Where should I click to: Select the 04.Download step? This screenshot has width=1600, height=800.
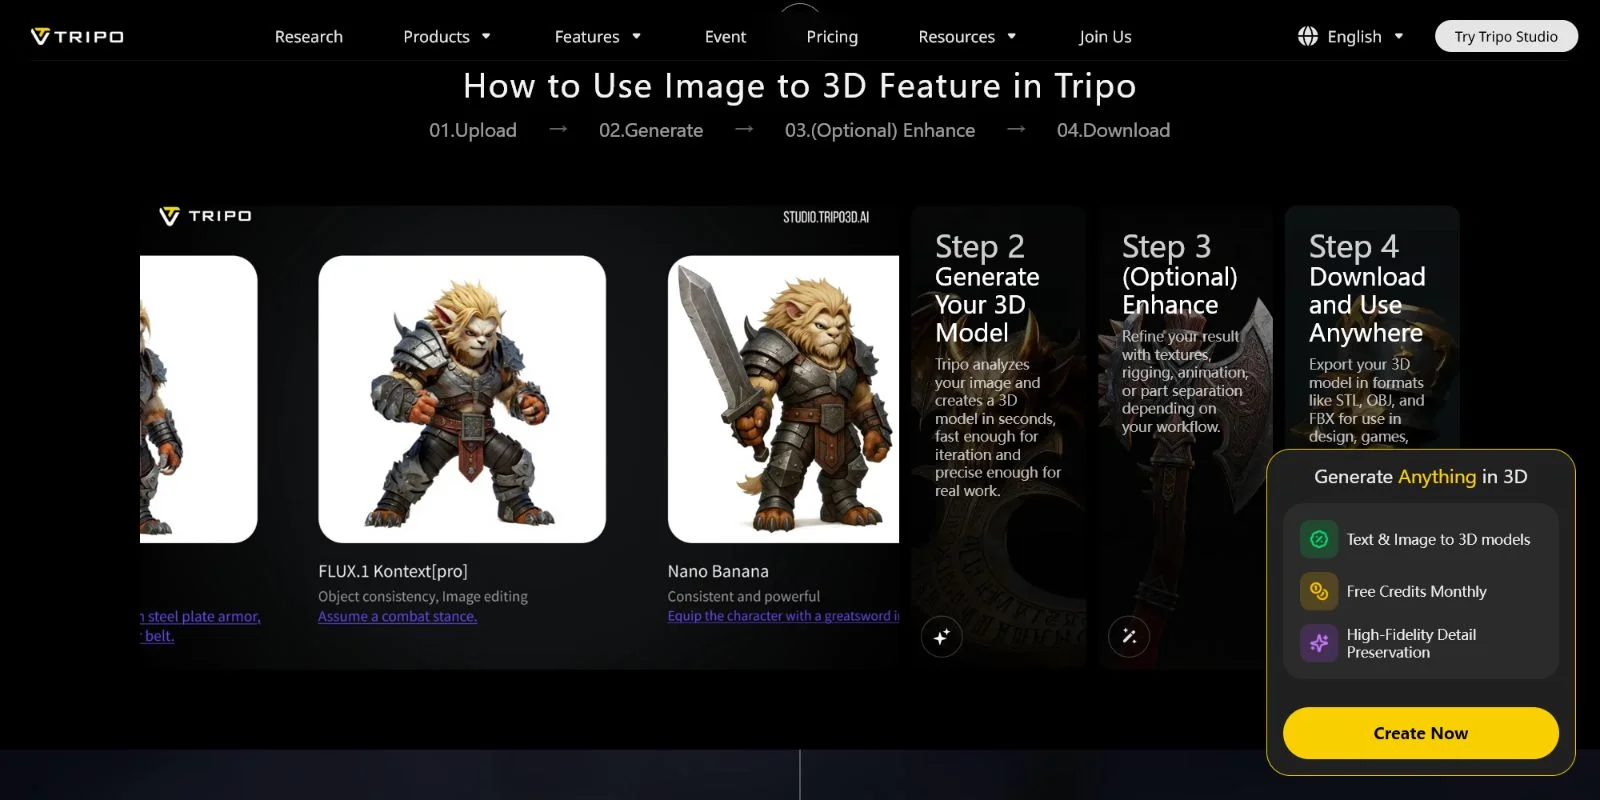point(1113,130)
